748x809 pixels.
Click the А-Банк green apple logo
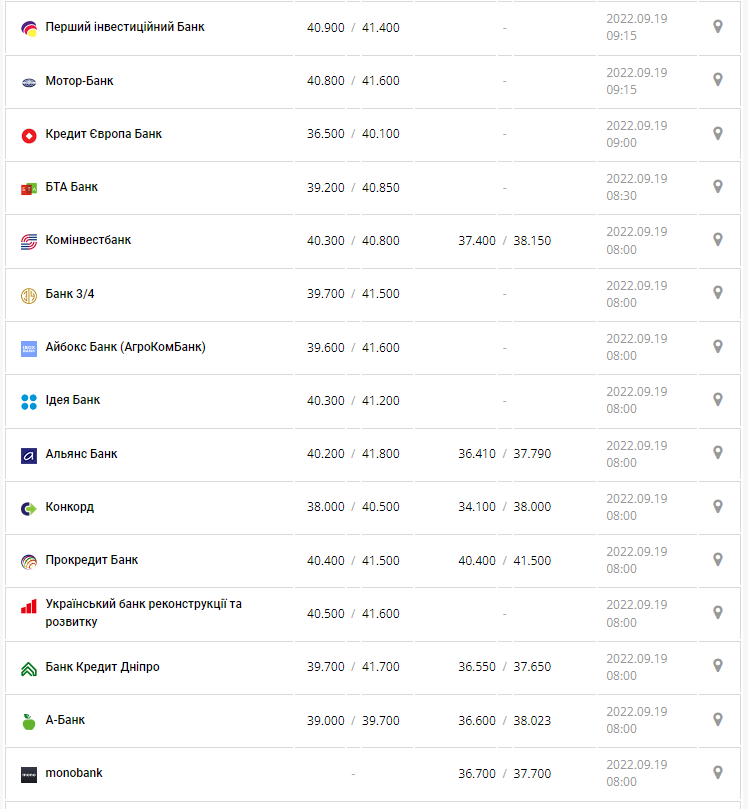click(x=28, y=720)
